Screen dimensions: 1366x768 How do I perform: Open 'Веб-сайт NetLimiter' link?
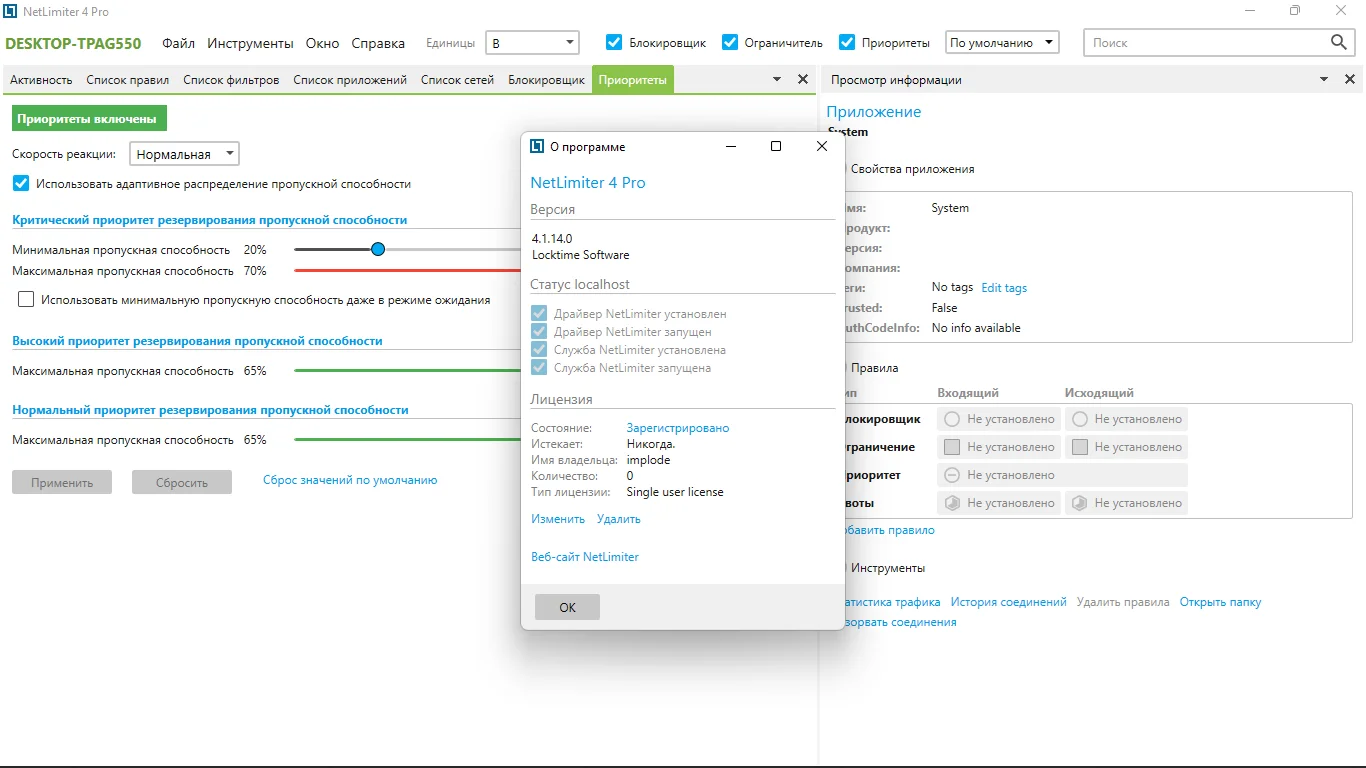click(585, 557)
